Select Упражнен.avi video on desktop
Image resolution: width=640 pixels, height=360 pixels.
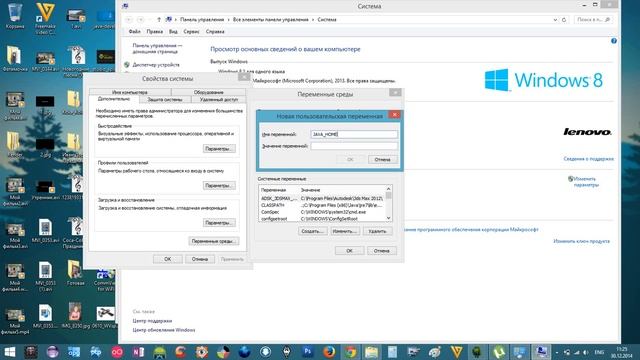(x=45, y=190)
